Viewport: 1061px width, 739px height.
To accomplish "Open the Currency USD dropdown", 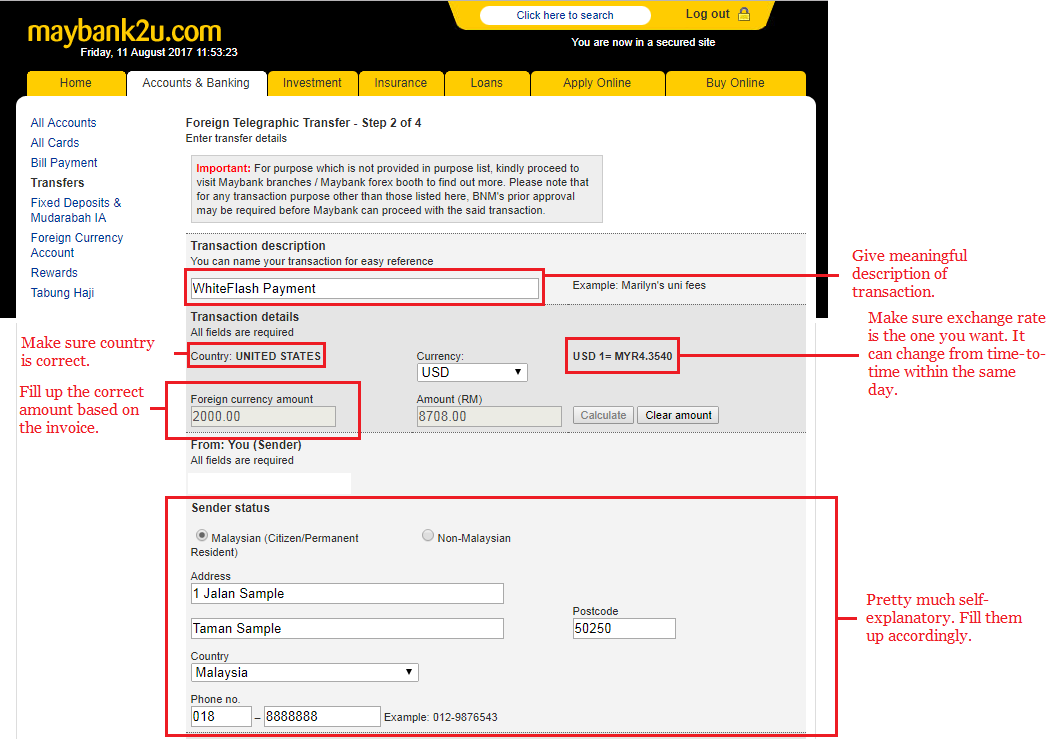I will click(472, 372).
